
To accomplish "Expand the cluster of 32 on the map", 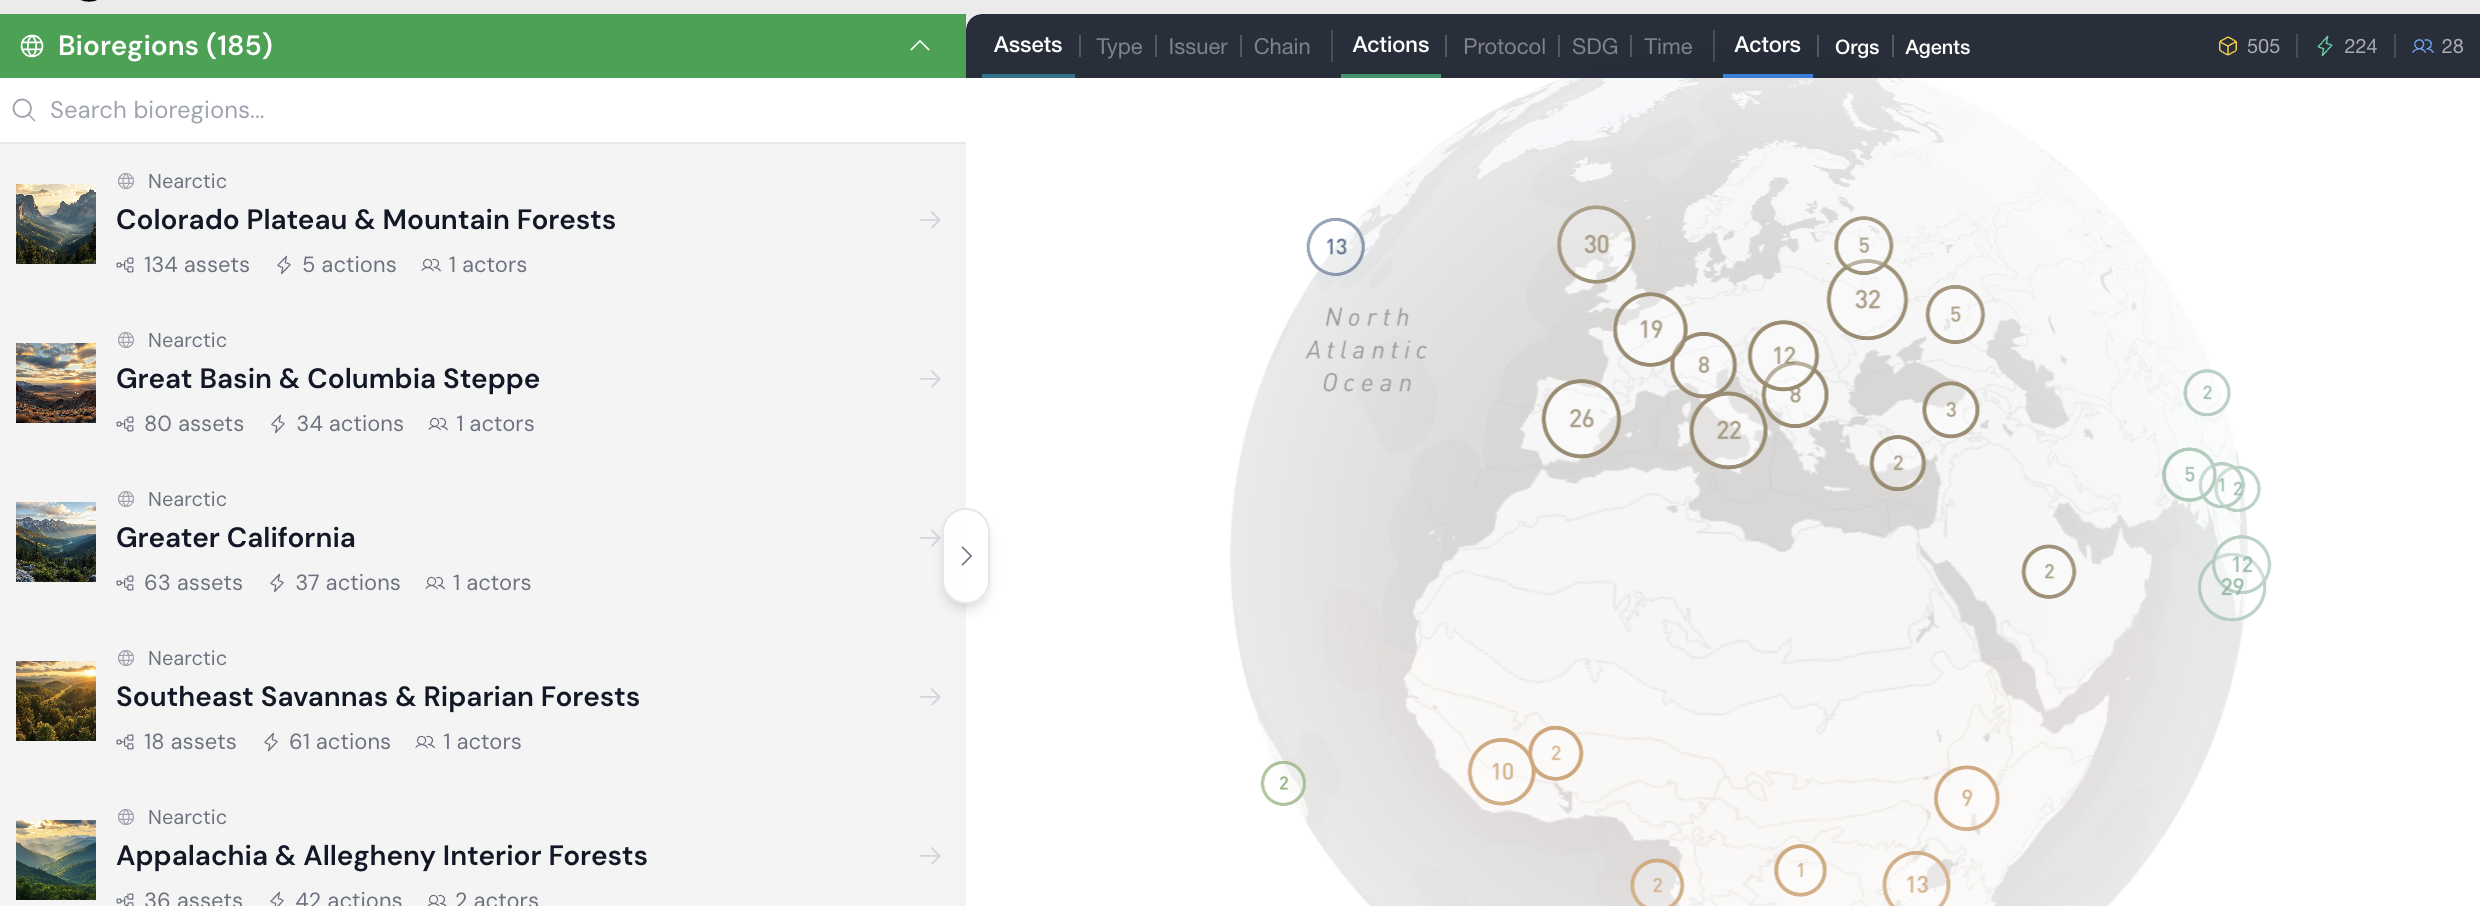I will tap(1867, 300).
